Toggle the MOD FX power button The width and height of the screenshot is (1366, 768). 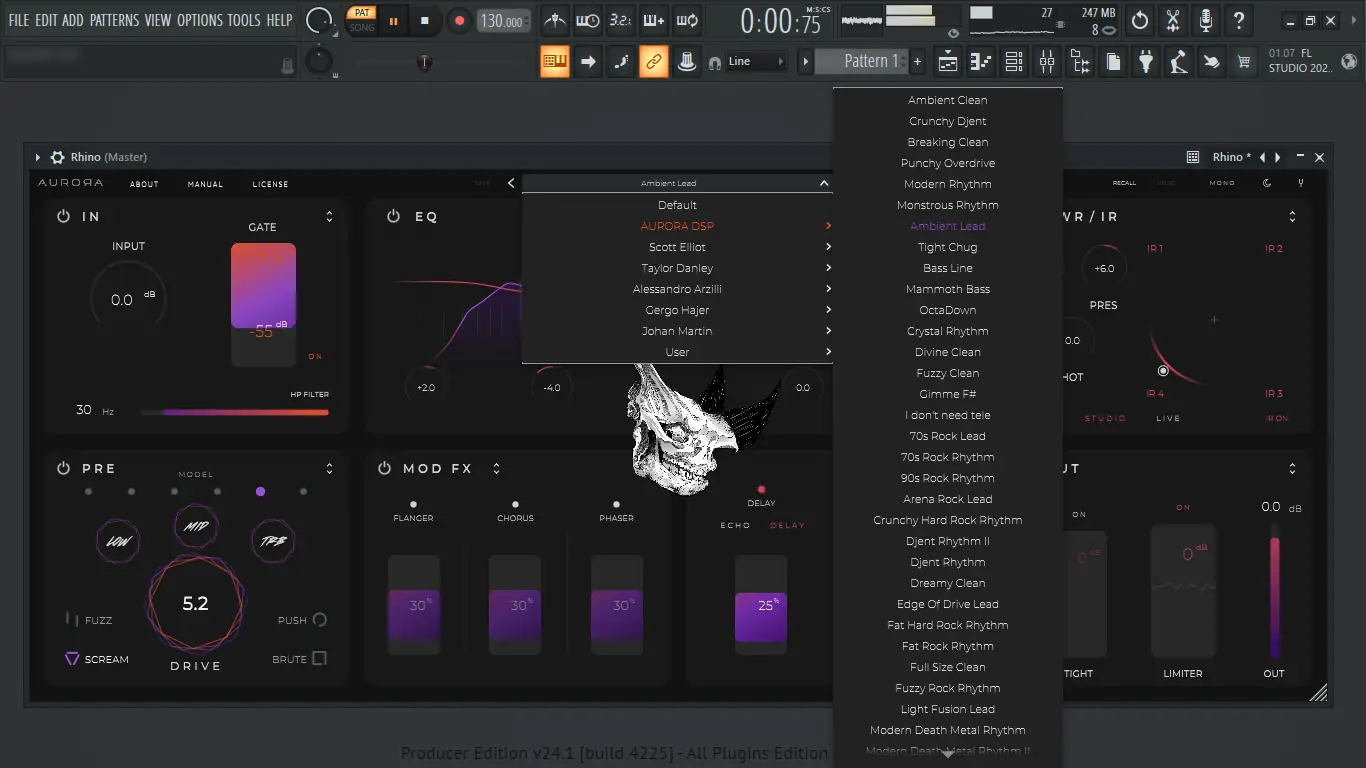384,468
